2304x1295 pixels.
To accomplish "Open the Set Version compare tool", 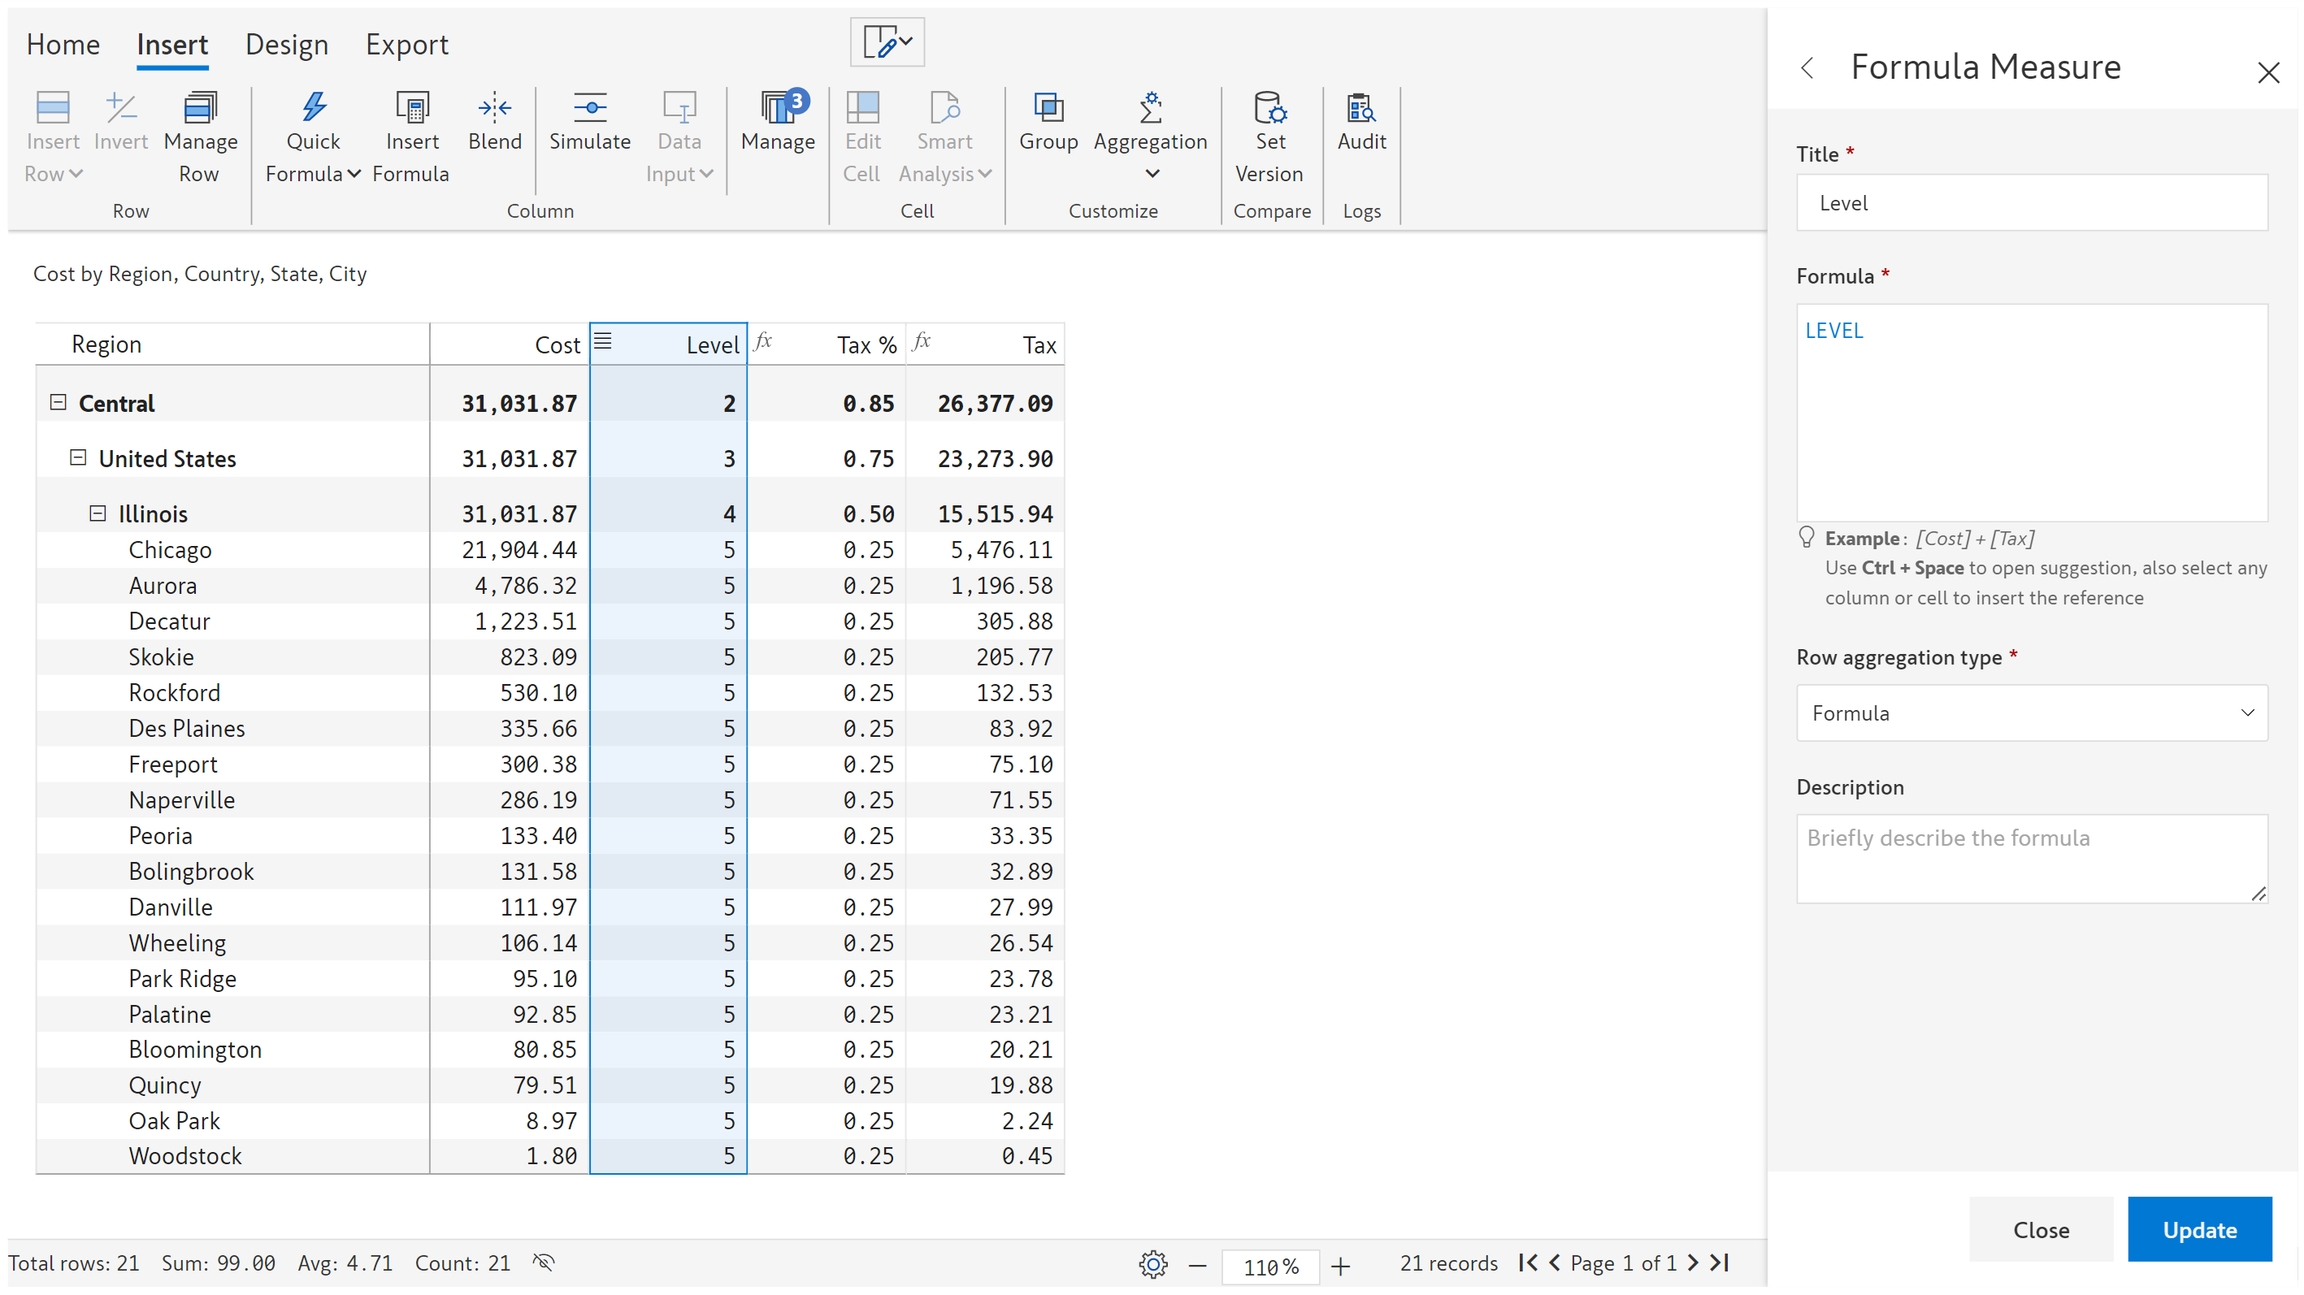I will click(1269, 108).
